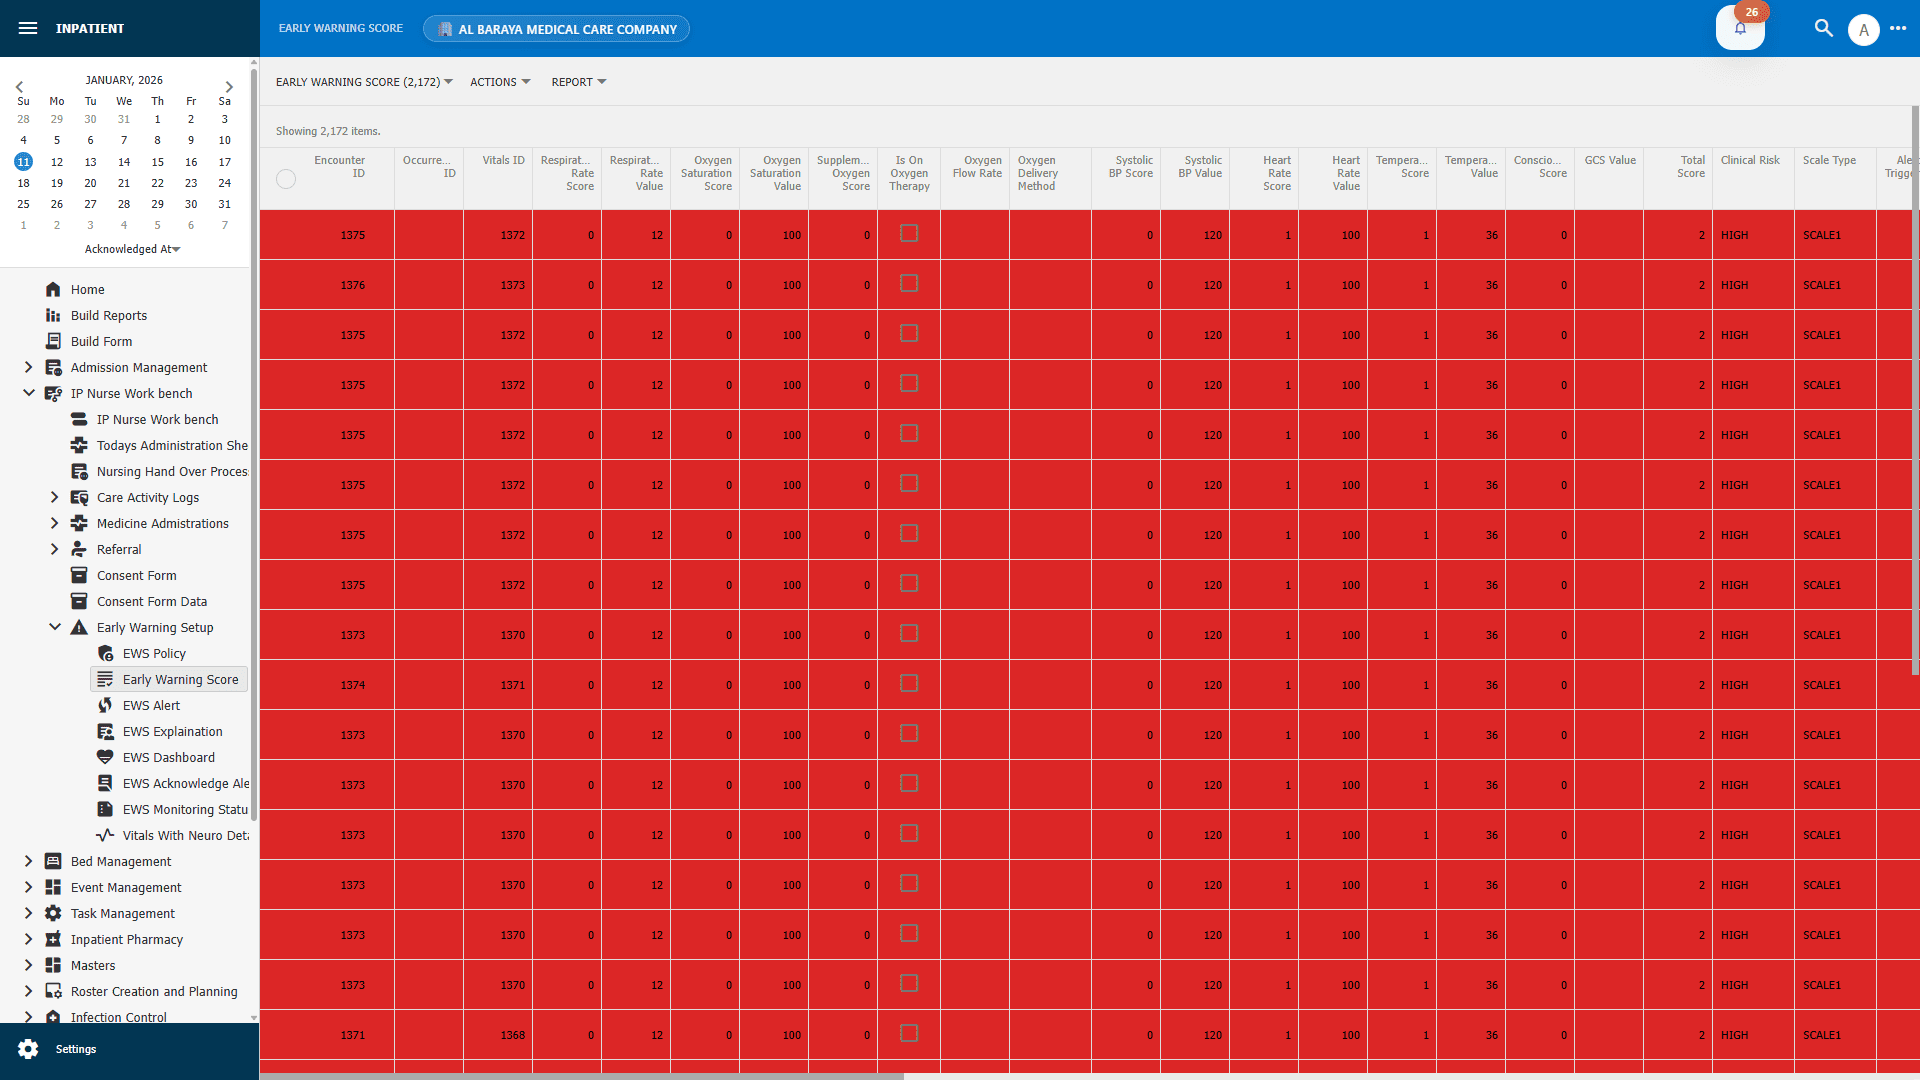Collapse the Early Warning Setup section

[x=55, y=627]
